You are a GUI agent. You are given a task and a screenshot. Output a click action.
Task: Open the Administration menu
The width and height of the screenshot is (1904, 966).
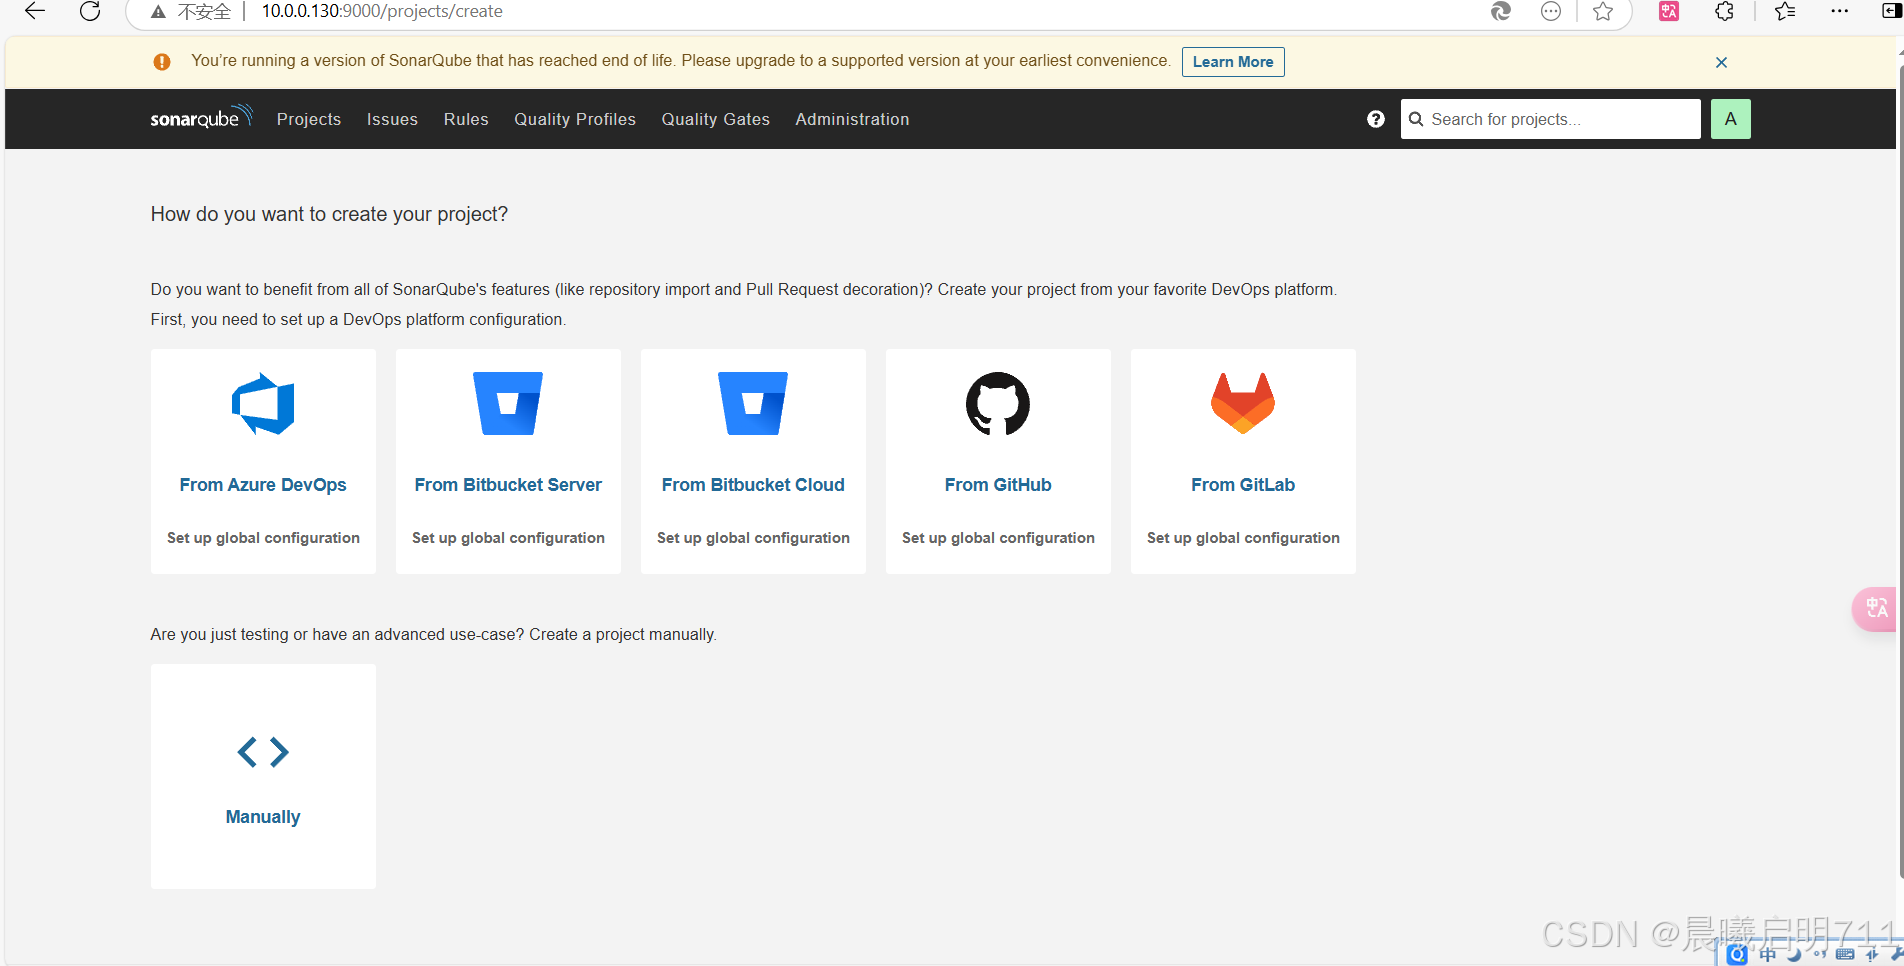(852, 119)
